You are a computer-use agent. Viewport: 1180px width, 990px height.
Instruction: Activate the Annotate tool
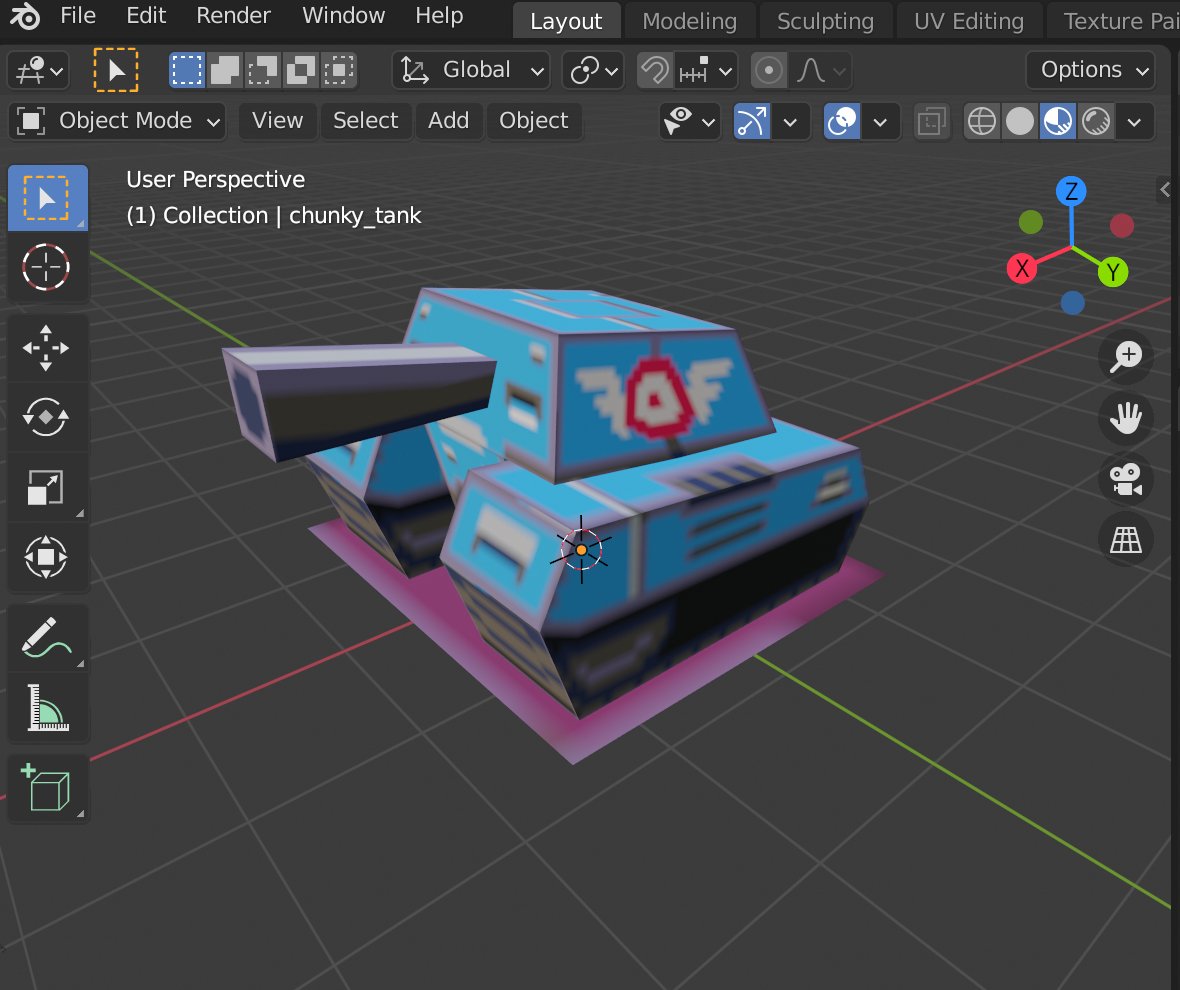click(47, 638)
